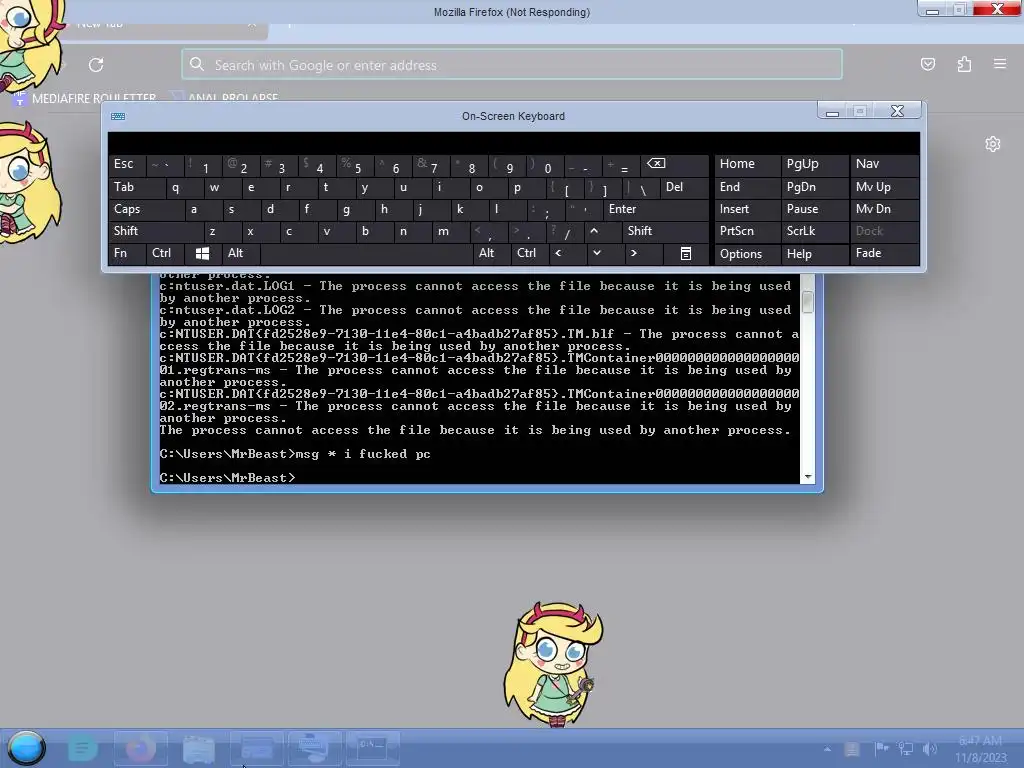Screen dimensions: 1024x768
Task: Toggle the left Ctrl key
Action: coord(165,253)
